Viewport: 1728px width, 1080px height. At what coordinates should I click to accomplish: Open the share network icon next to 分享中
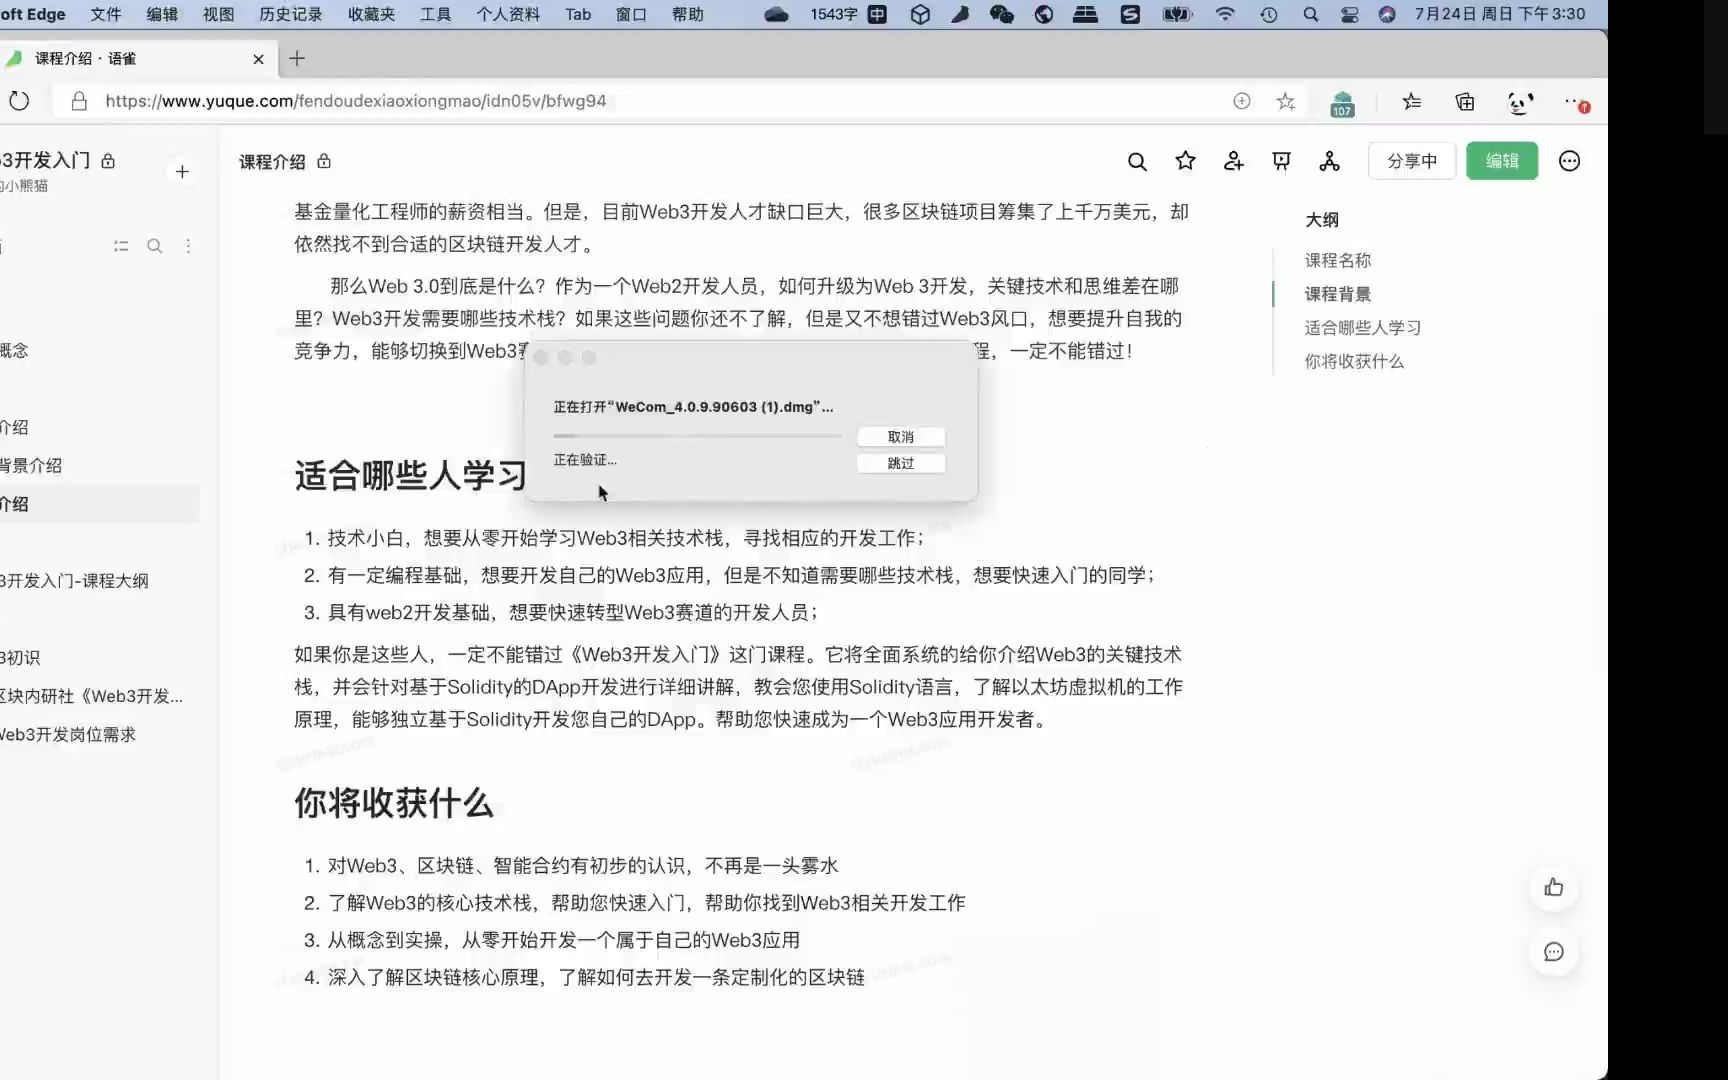pyautogui.click(x=1329, y=161)
